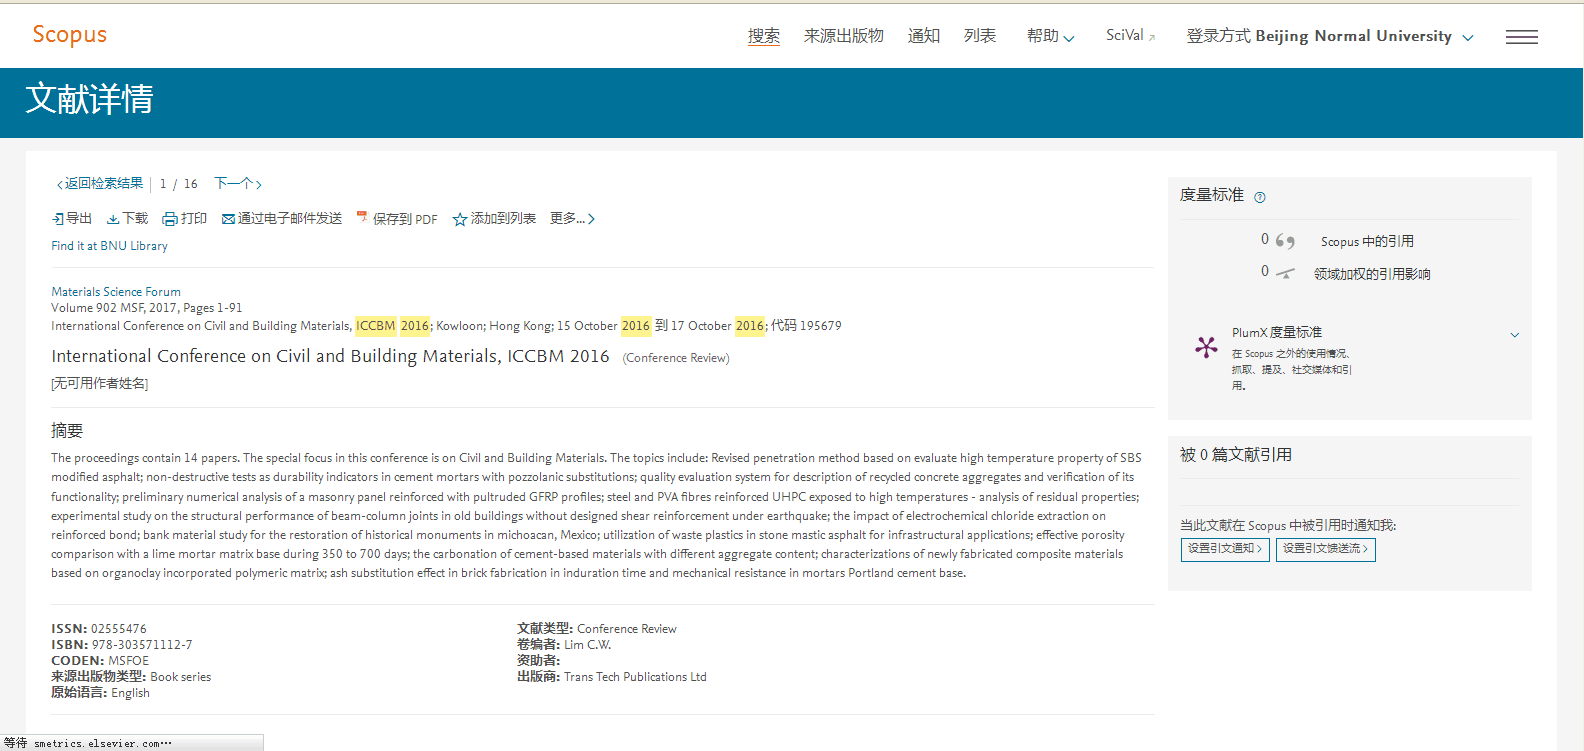Click the Set citation alert button
The image size is (1584, 751).
pyautogui.click(x=1224, y=549)
